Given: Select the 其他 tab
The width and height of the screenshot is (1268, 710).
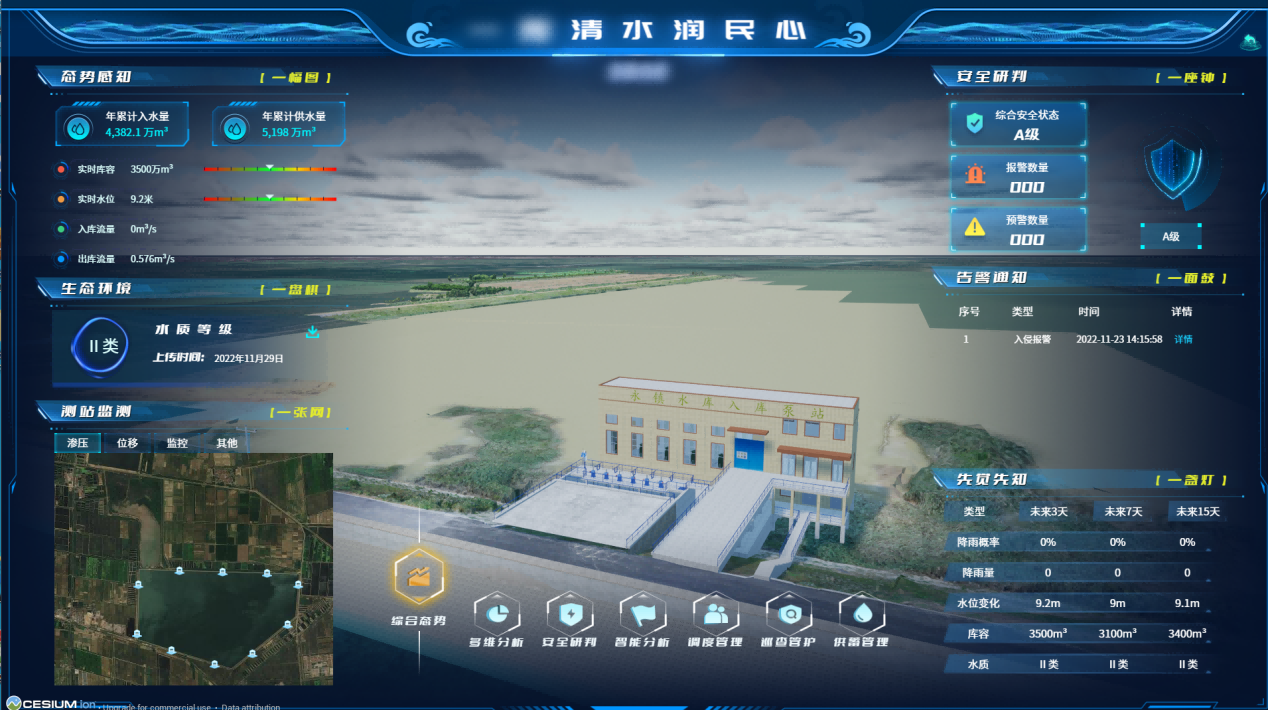Looking at the screenshot, I should pos(227,443).
